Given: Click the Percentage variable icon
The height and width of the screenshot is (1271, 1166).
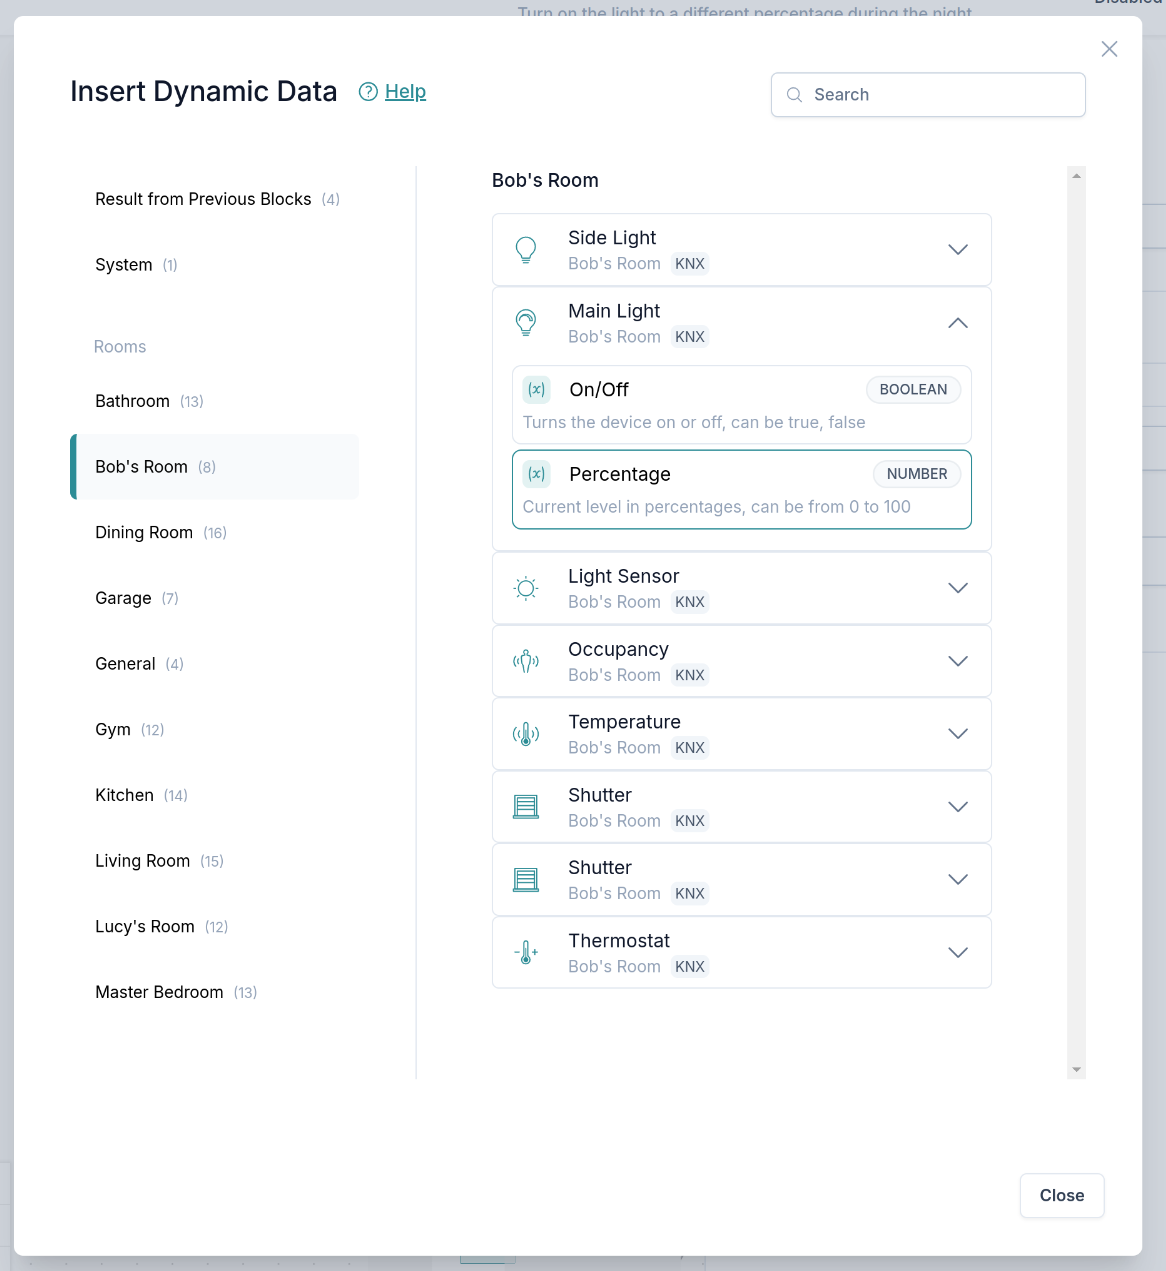Looking at the screenshot, I should 537,474.
